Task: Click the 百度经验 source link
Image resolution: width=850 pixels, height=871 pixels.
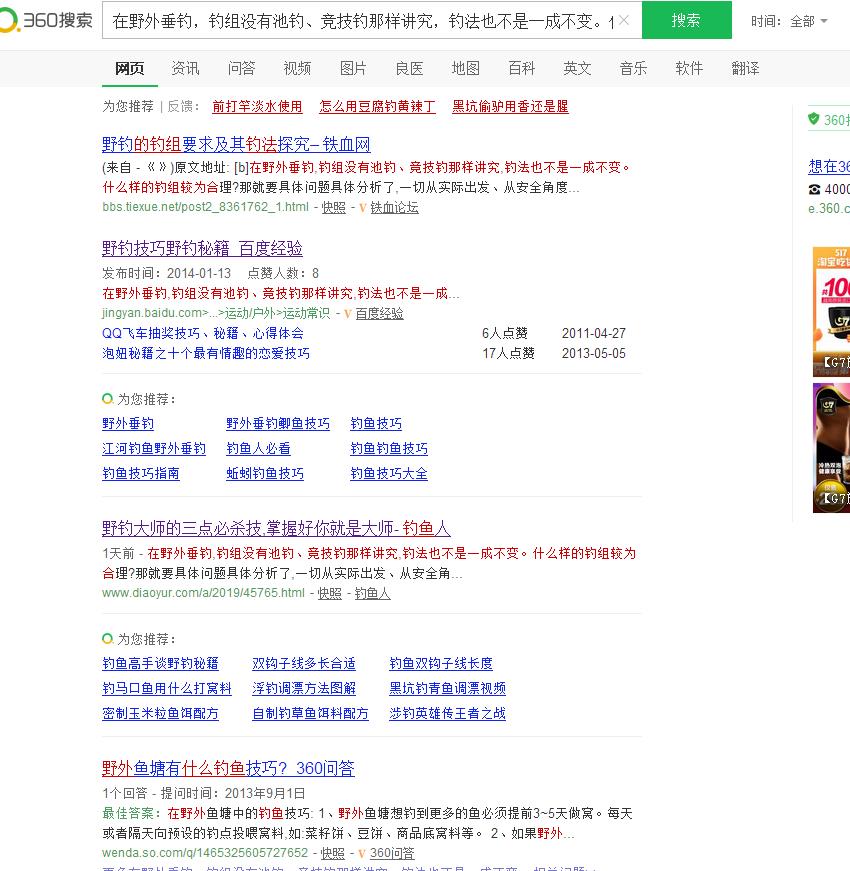Action: click(379, 313)
